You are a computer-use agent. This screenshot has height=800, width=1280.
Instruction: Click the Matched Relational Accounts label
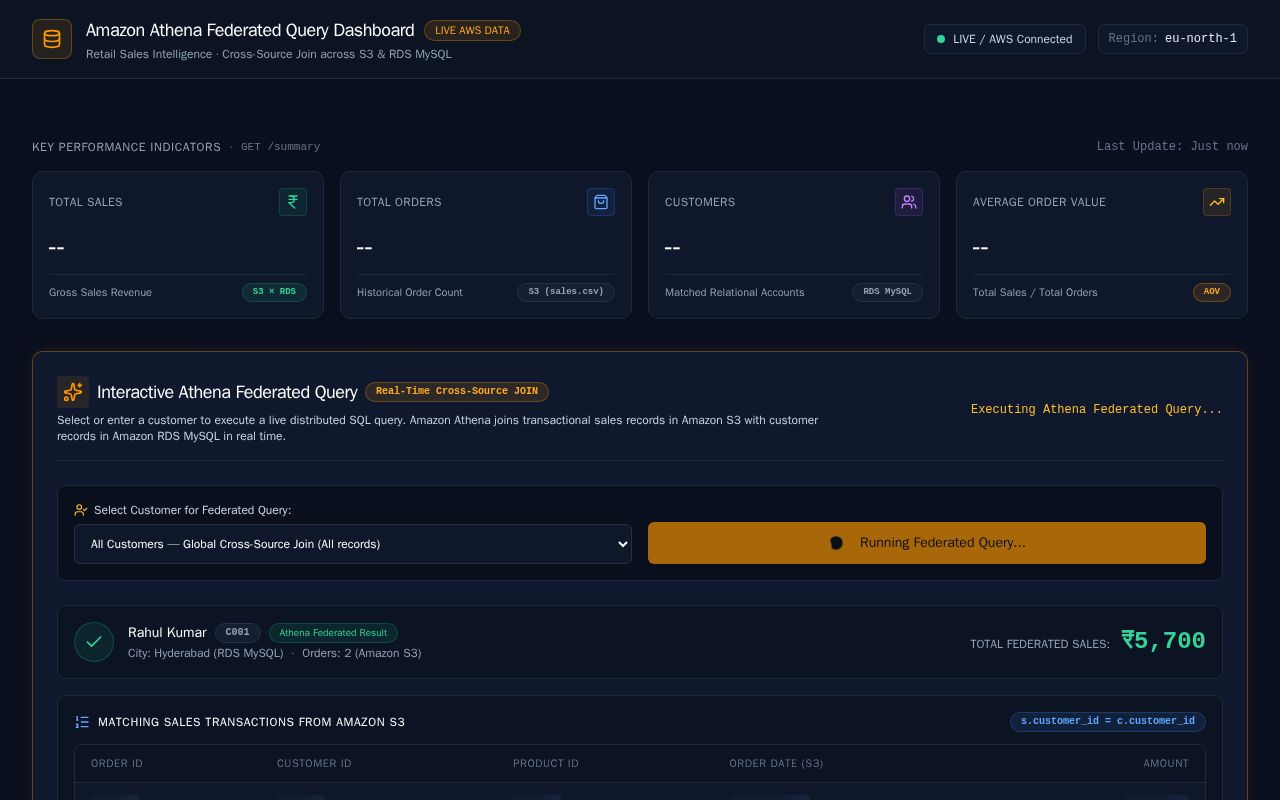coord(735,293)
